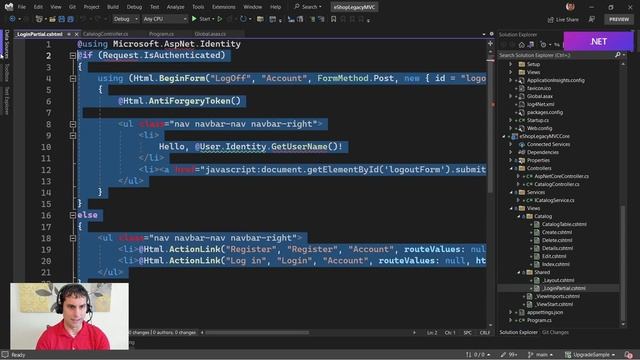Image resolution: width=640 pixels, height=360 pixels.
Task: Select CatalogController.cs in Solution Explorer
Action: tap(557, 184)
